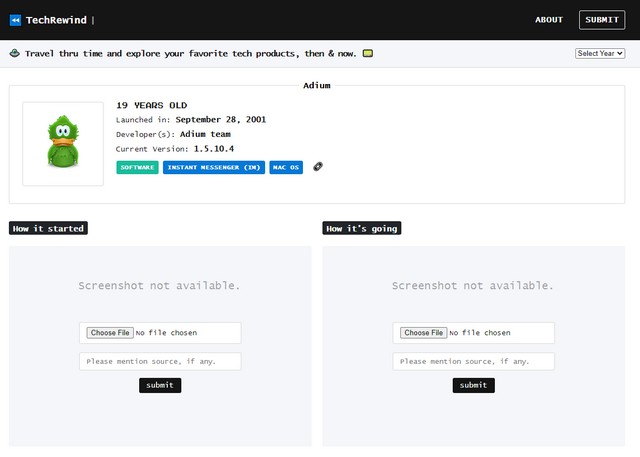Select the INSTANT MESSENGER (IM) tag
640x457 pixels.
pyautogui.click(x=214, y=167)
